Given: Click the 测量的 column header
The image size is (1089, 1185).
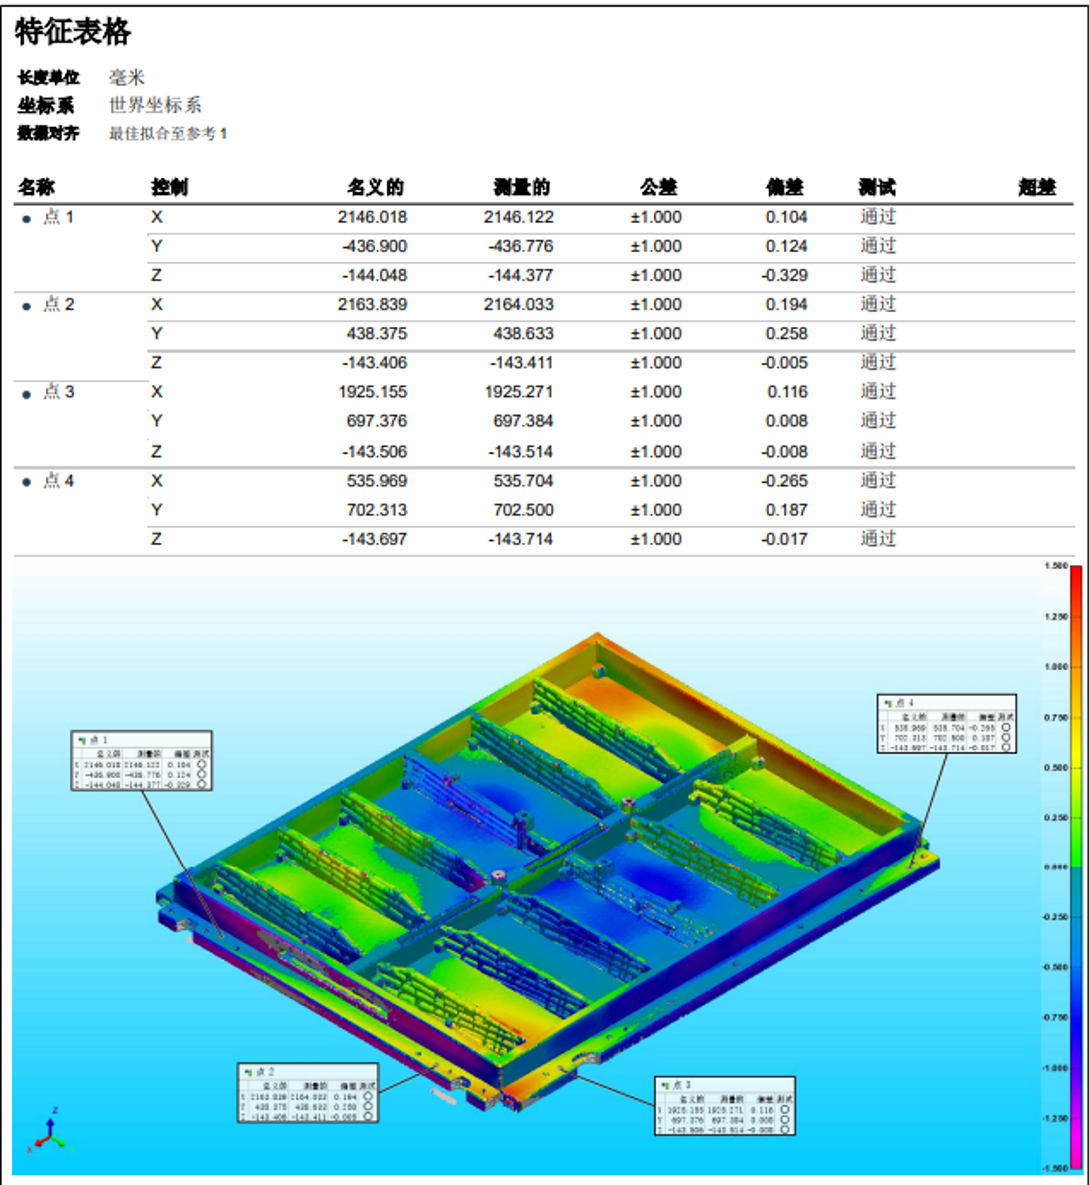Looking at the screenshot, I should 522,187.
